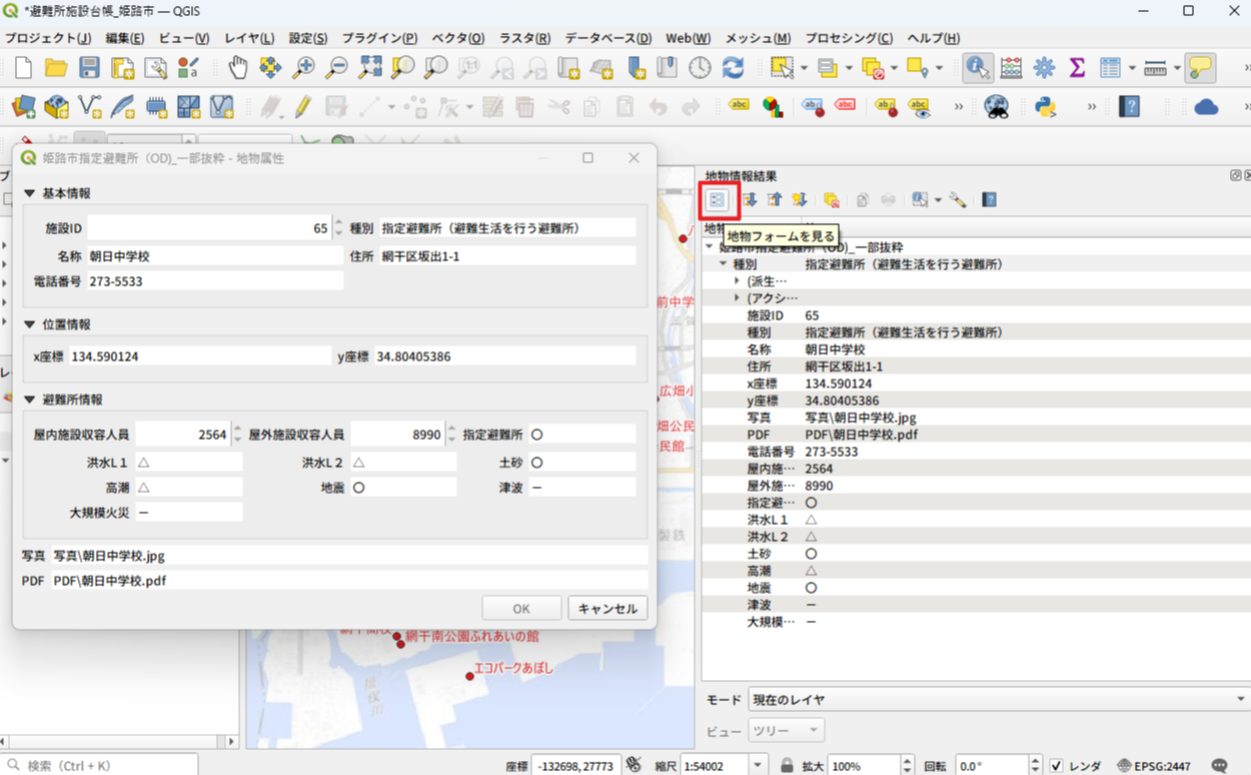Collapse the 基本情報 group
1251x775 pixels.
(x=30, y=193)
